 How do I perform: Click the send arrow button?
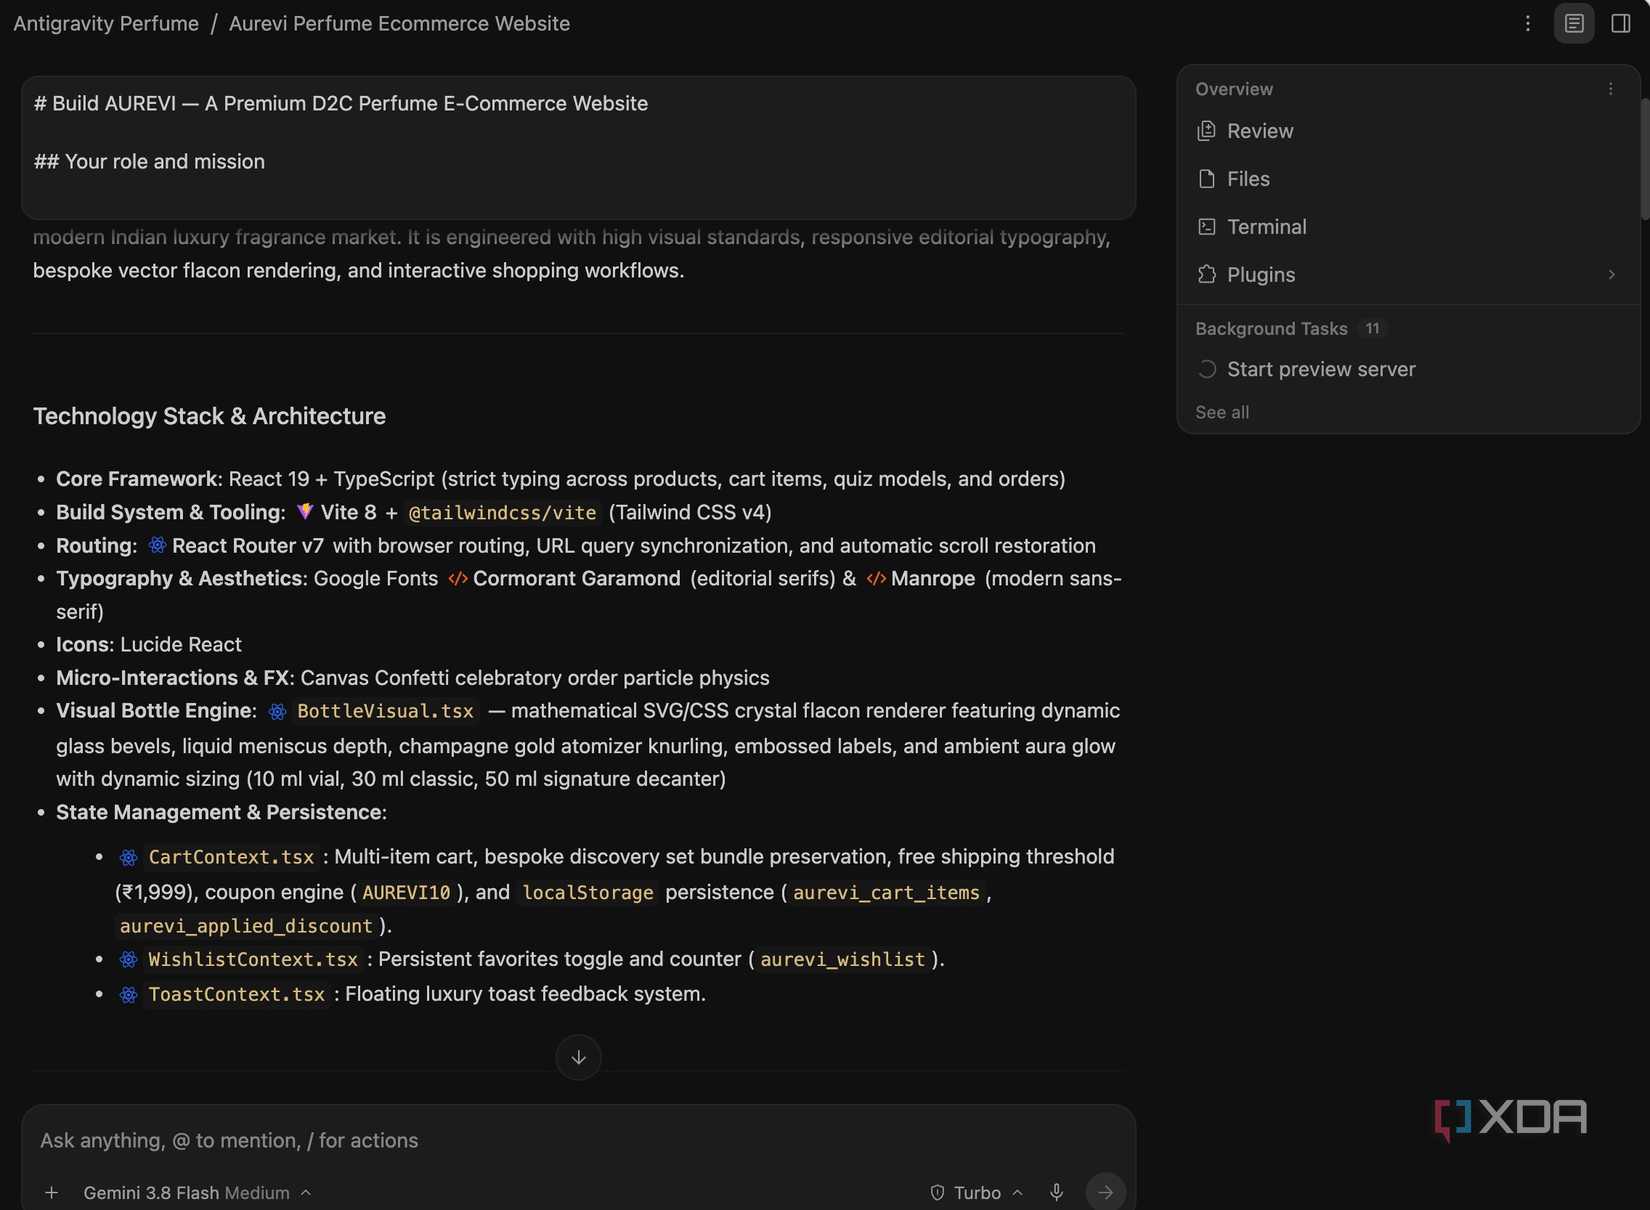(x=1105, y=1192)
